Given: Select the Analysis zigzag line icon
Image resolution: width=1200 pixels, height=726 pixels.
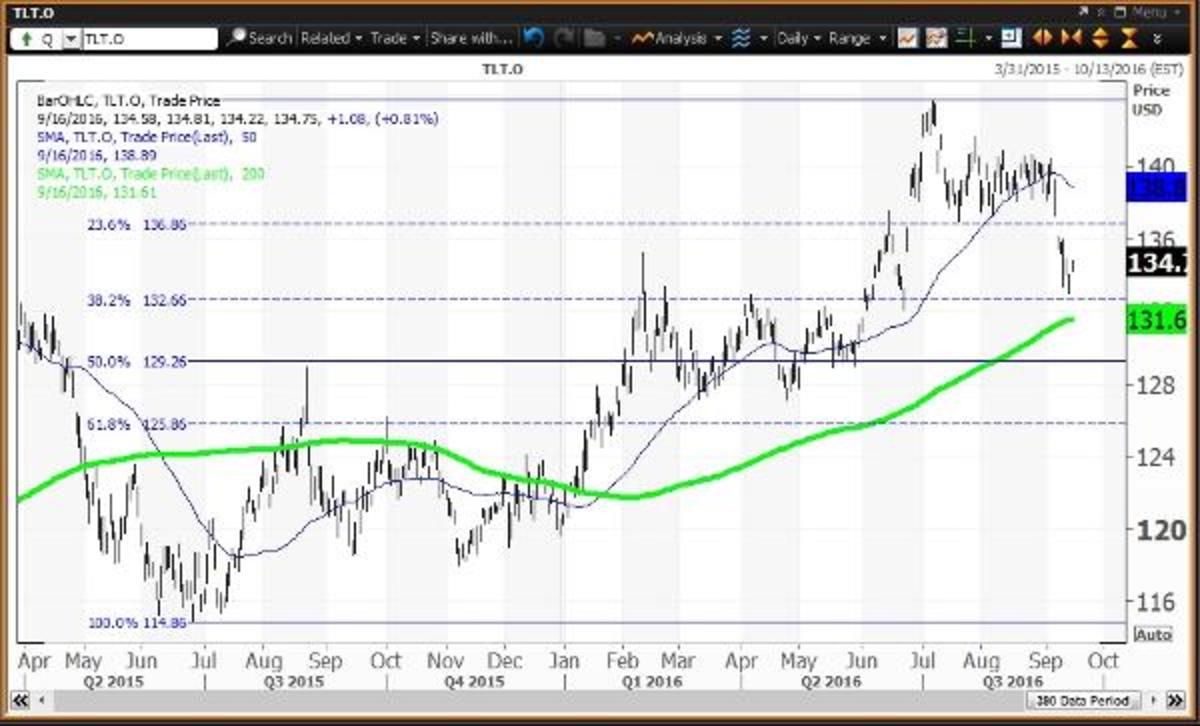Looking at the screenshot, I should pos(645,38).
